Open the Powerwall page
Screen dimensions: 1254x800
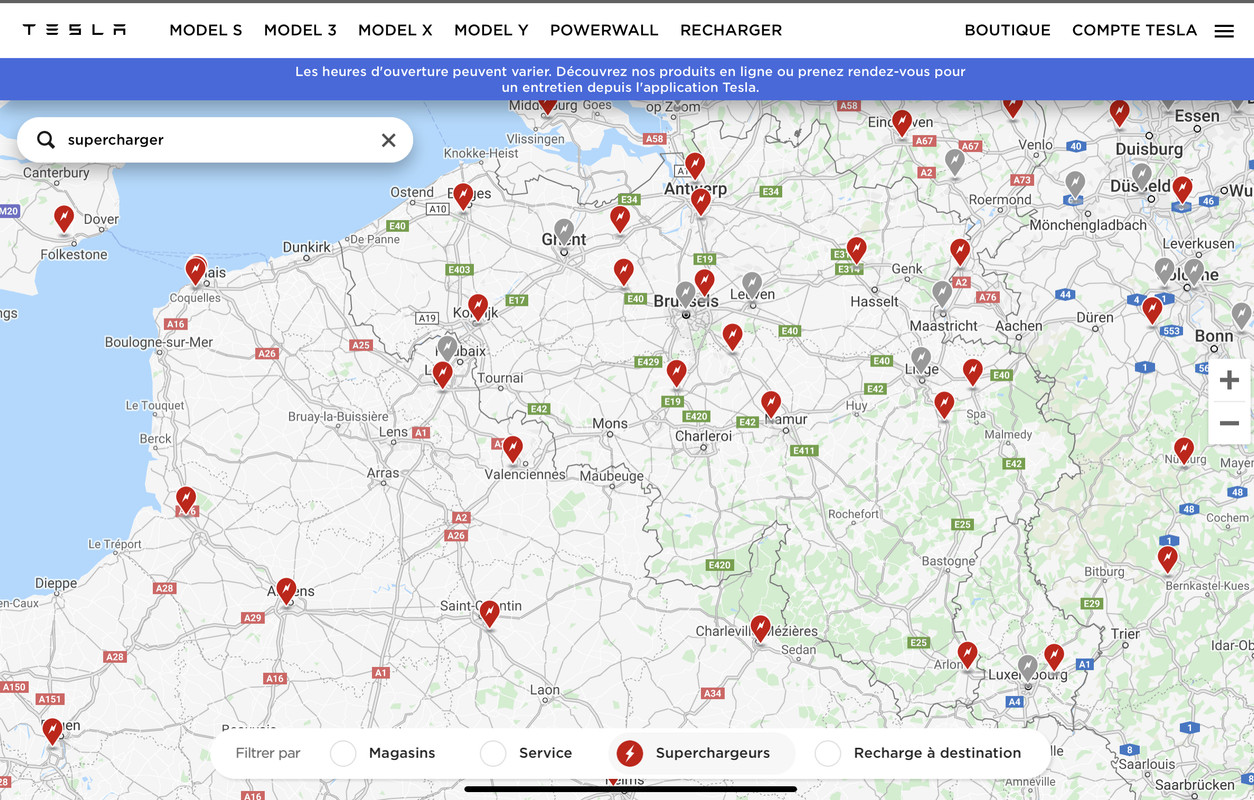(x=604, y=30)
